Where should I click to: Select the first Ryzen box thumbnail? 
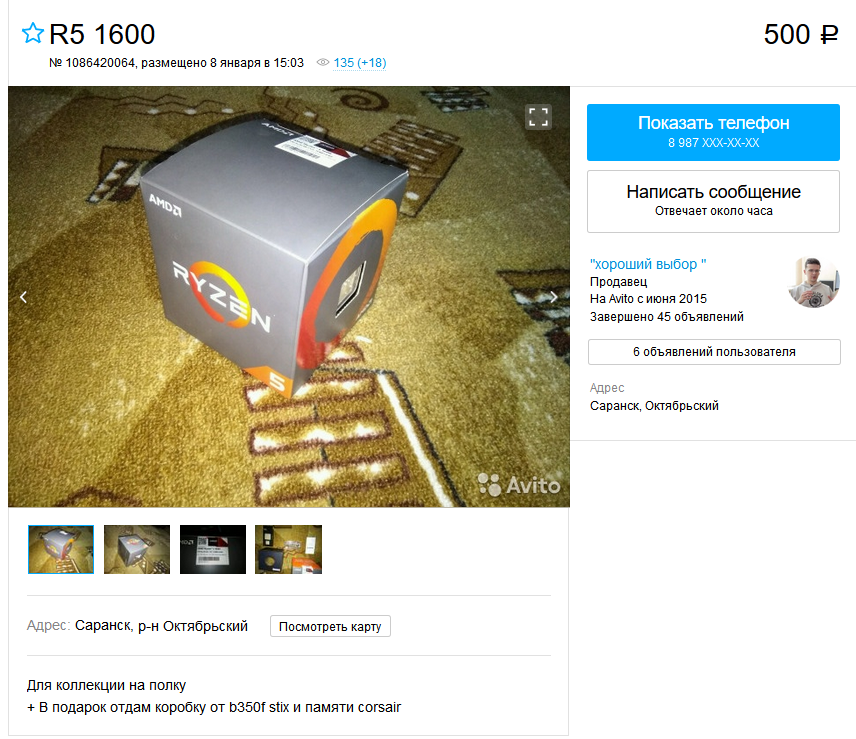tap(61, 549)
